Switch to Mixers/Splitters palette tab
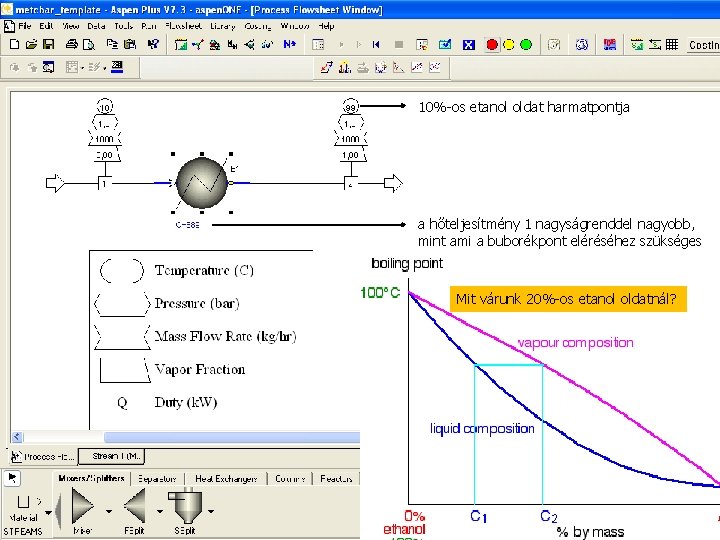Image resolution: width=720 pixels, height=540 pixels. click(x=91, y=478)
